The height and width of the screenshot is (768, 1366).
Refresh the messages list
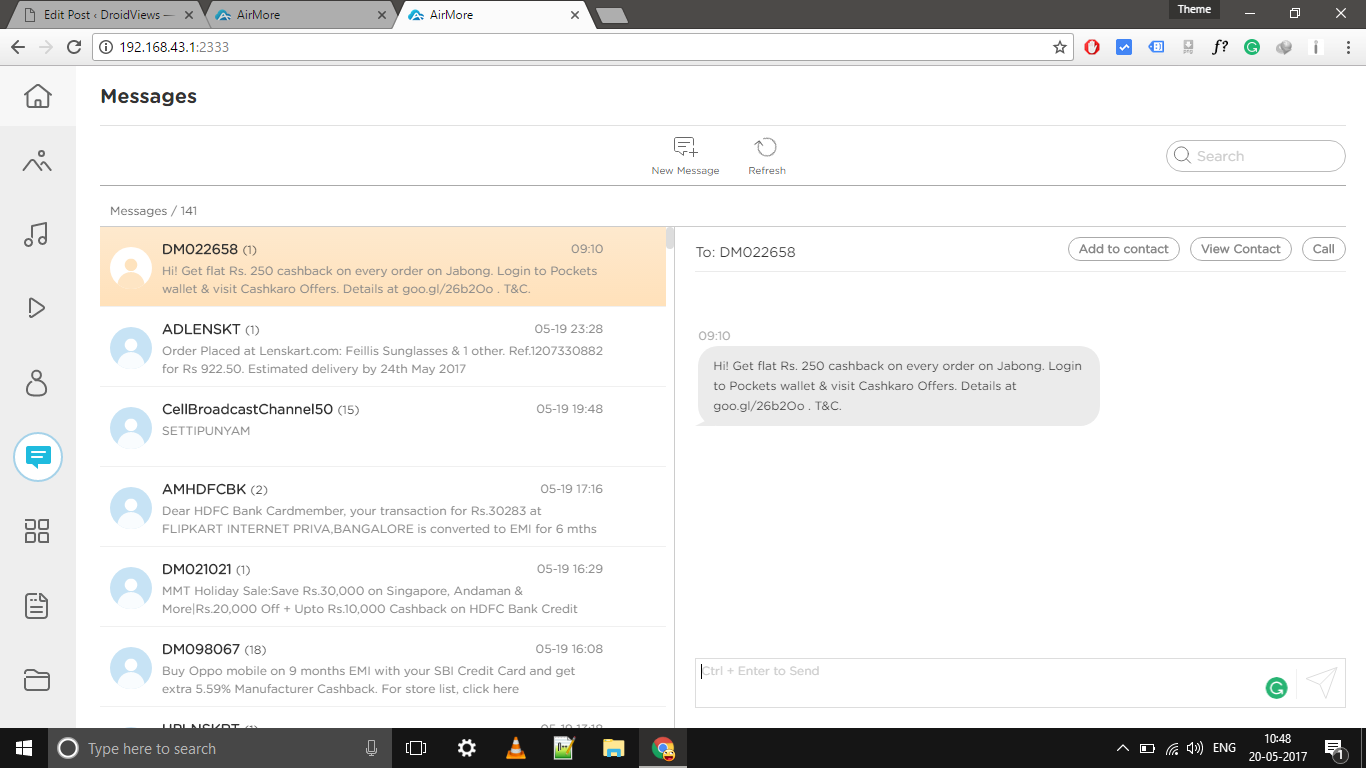coord(767,156)
